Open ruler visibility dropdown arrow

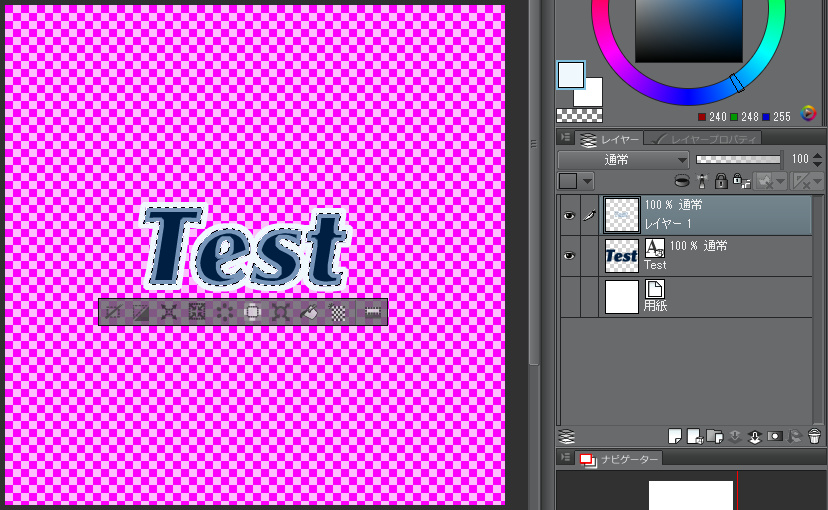coord(817,182)
